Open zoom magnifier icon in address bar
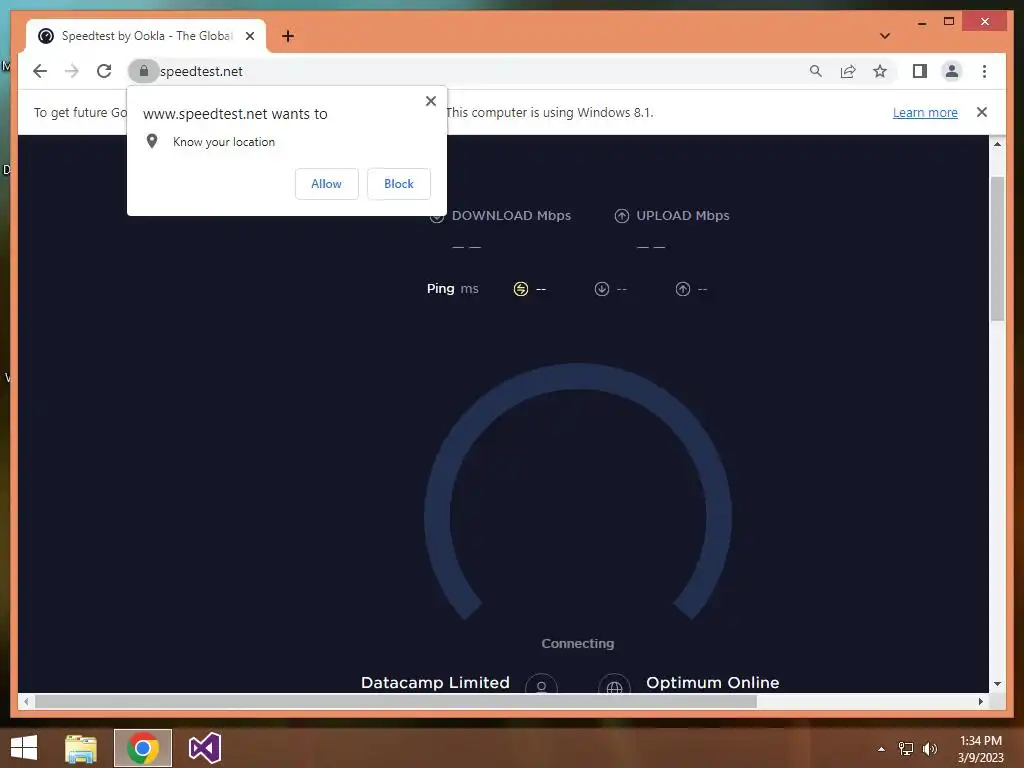Viewport: 1024px width, 768px height. (816, 71)
